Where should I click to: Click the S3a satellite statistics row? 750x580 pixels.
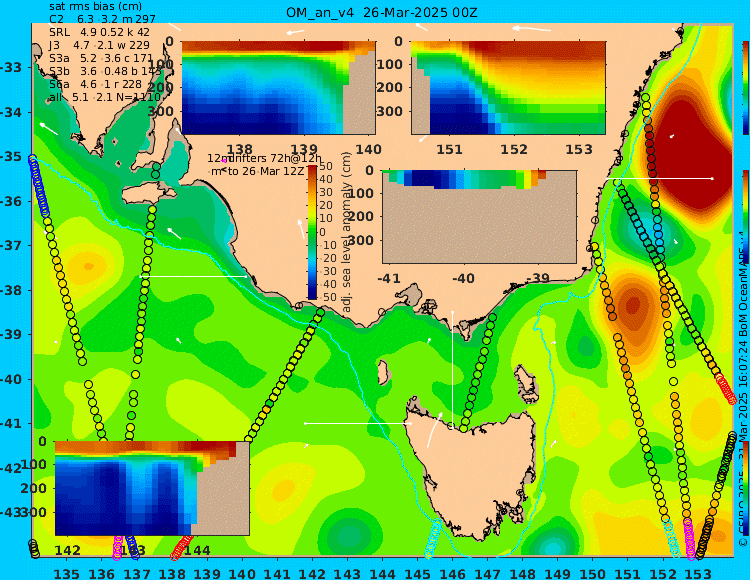(x=101, y=58)
